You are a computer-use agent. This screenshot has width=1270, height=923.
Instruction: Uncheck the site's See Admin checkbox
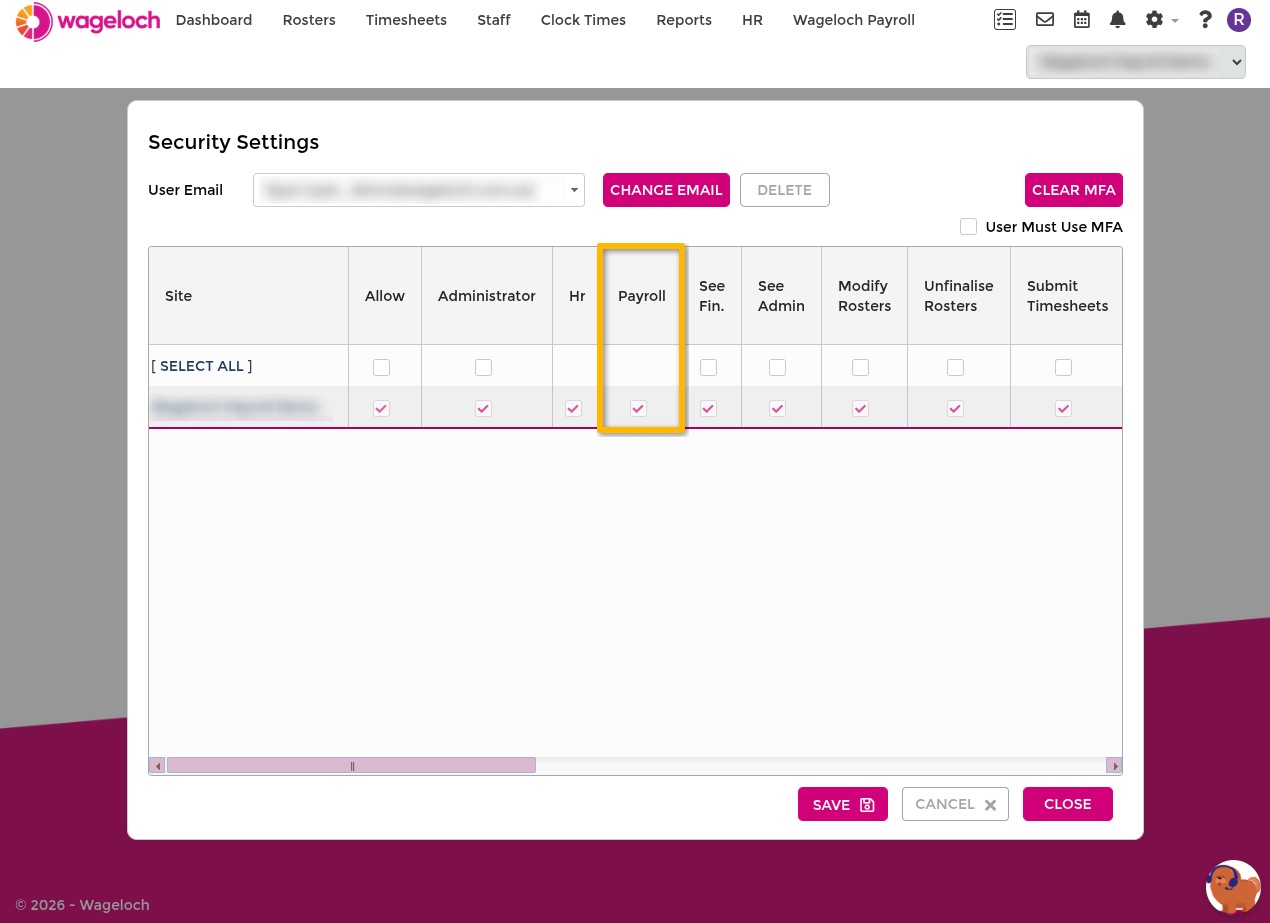tap(777, 408)
